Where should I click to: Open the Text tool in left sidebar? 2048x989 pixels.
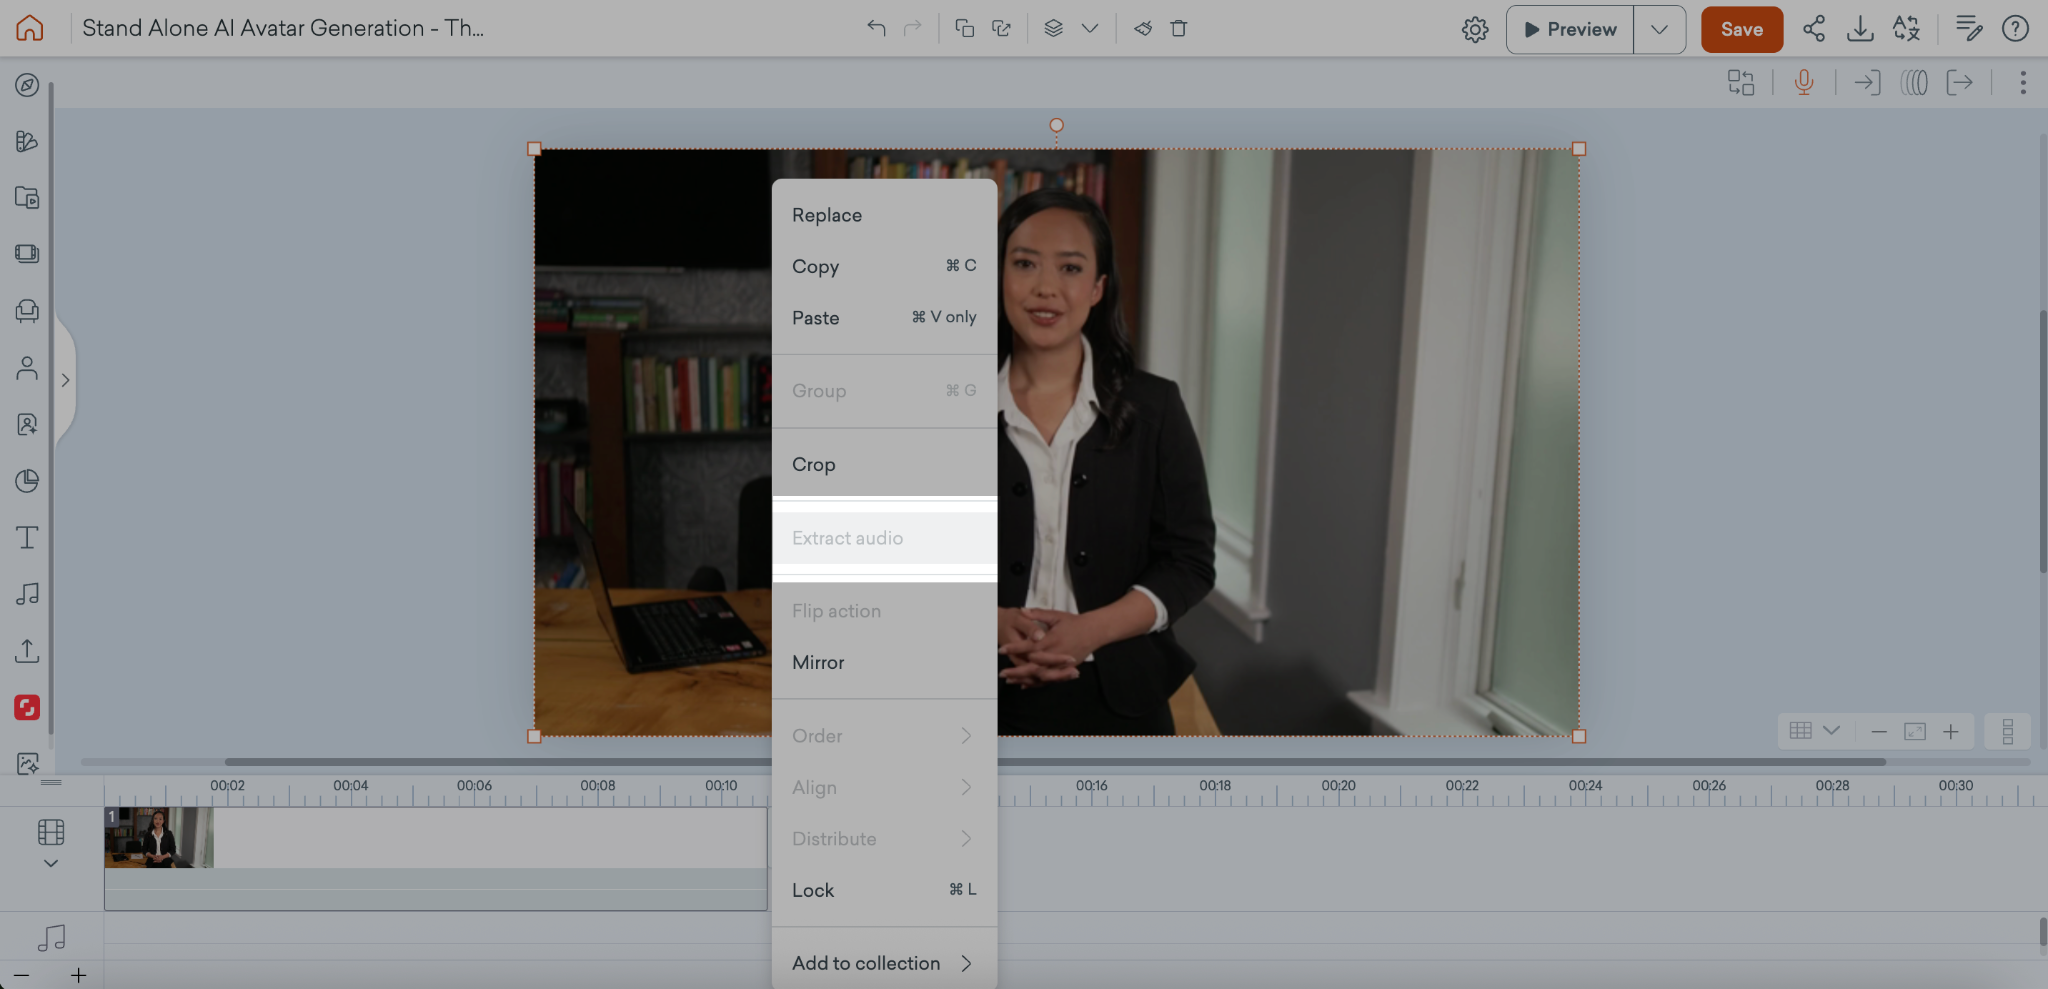click(x=27, y=538)
